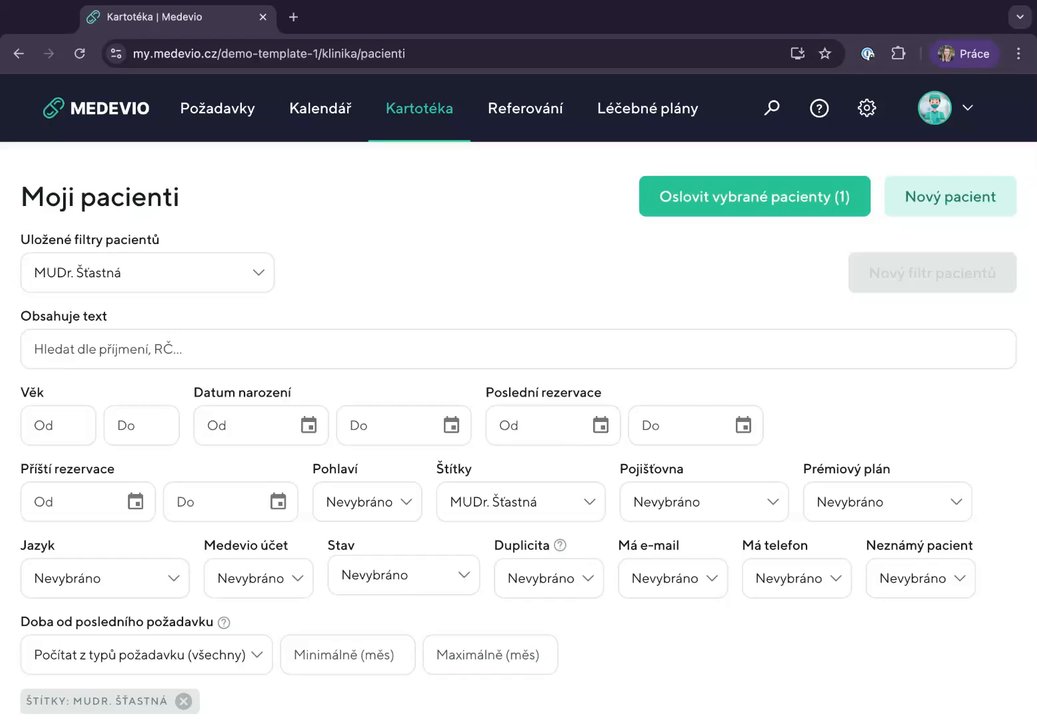Open calendar picker for Příští rezervace Od

point(136,502)
